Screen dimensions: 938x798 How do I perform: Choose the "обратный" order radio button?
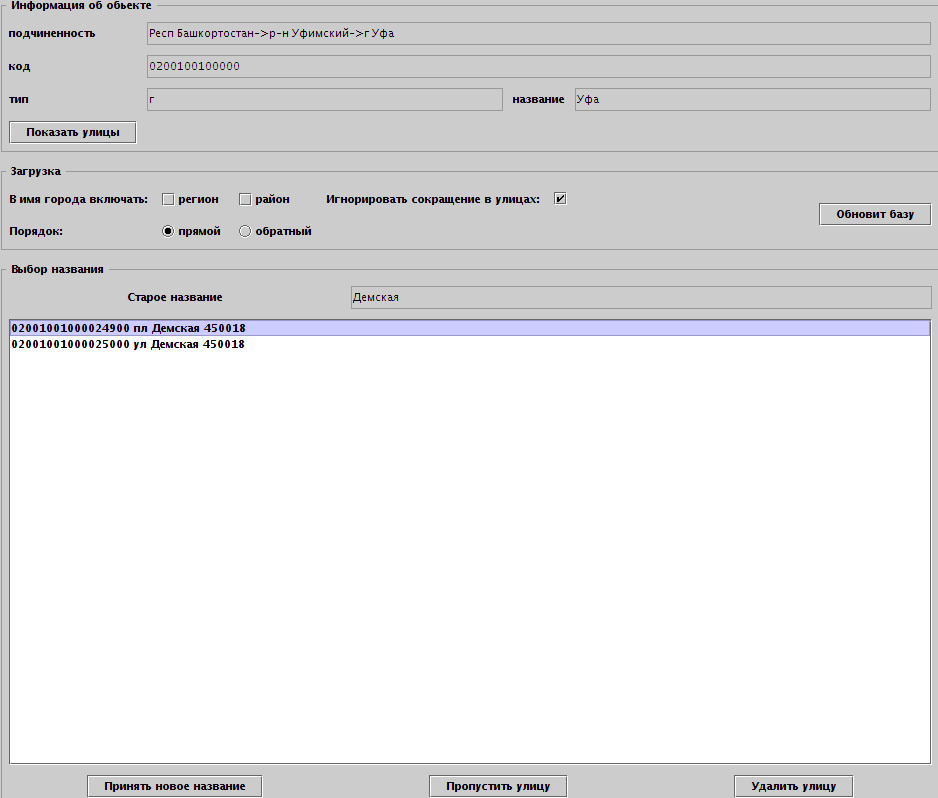click(x=245, y=231)
